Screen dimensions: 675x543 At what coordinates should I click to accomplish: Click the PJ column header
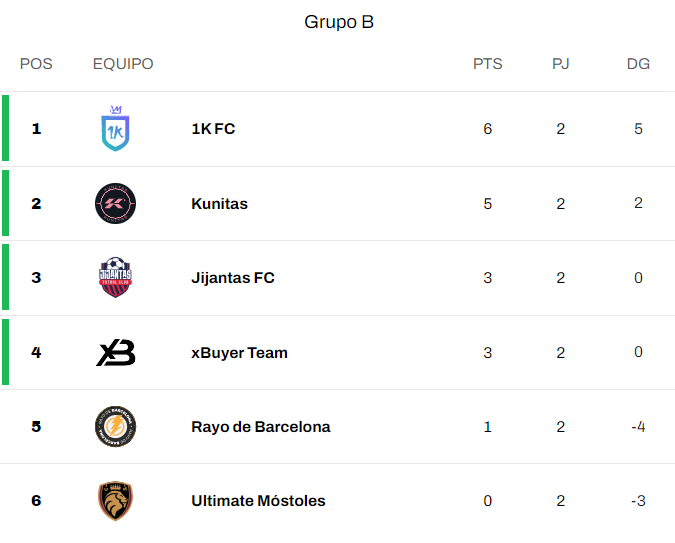560,64
